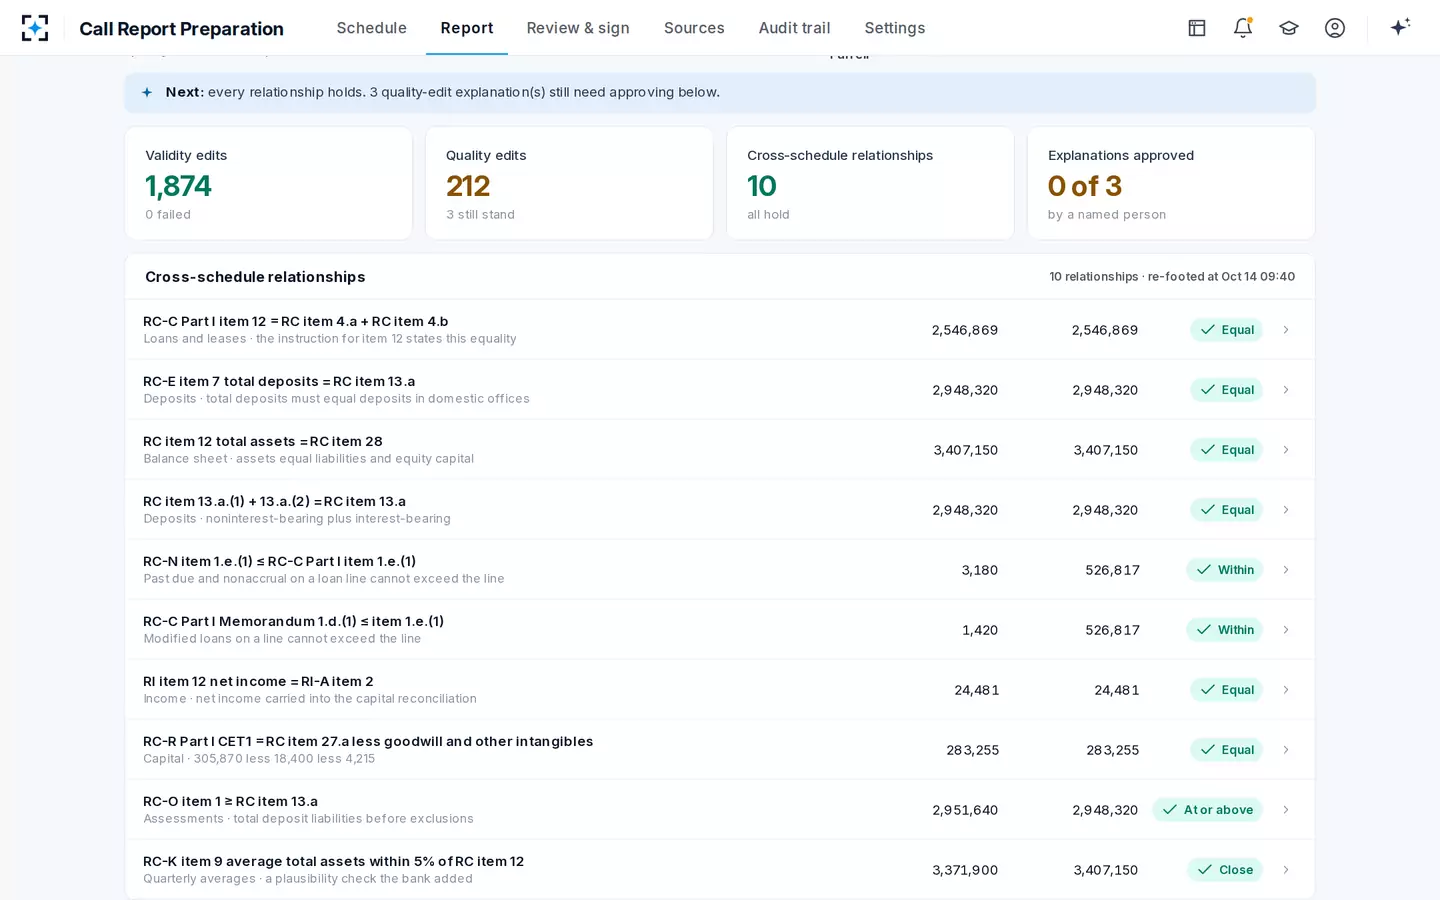Click the Close badge on RC-K item 9 row
Viewport: 1440px width, 900px height.
point(1225,870)
